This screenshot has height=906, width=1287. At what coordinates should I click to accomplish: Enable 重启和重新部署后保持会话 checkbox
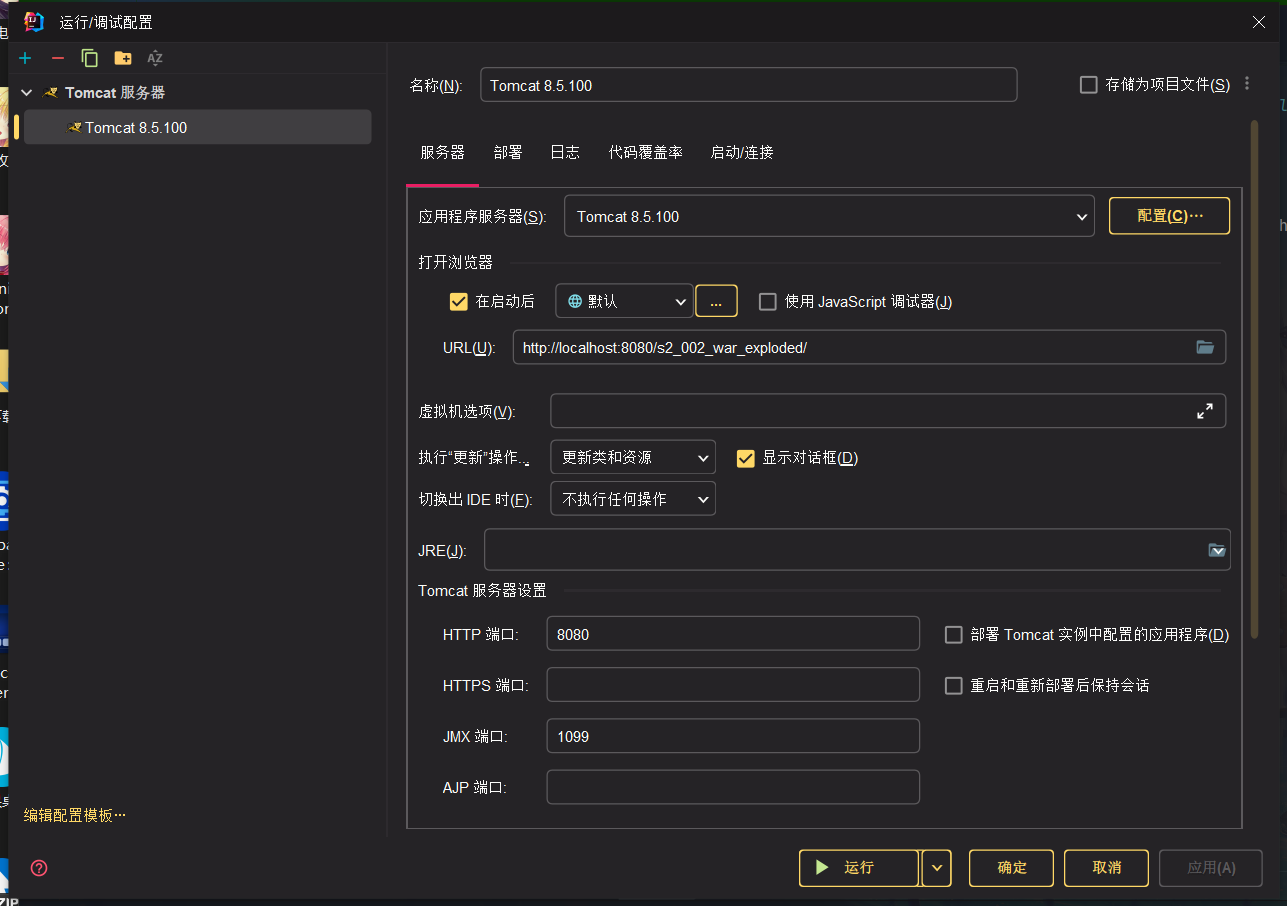point(954,685)
